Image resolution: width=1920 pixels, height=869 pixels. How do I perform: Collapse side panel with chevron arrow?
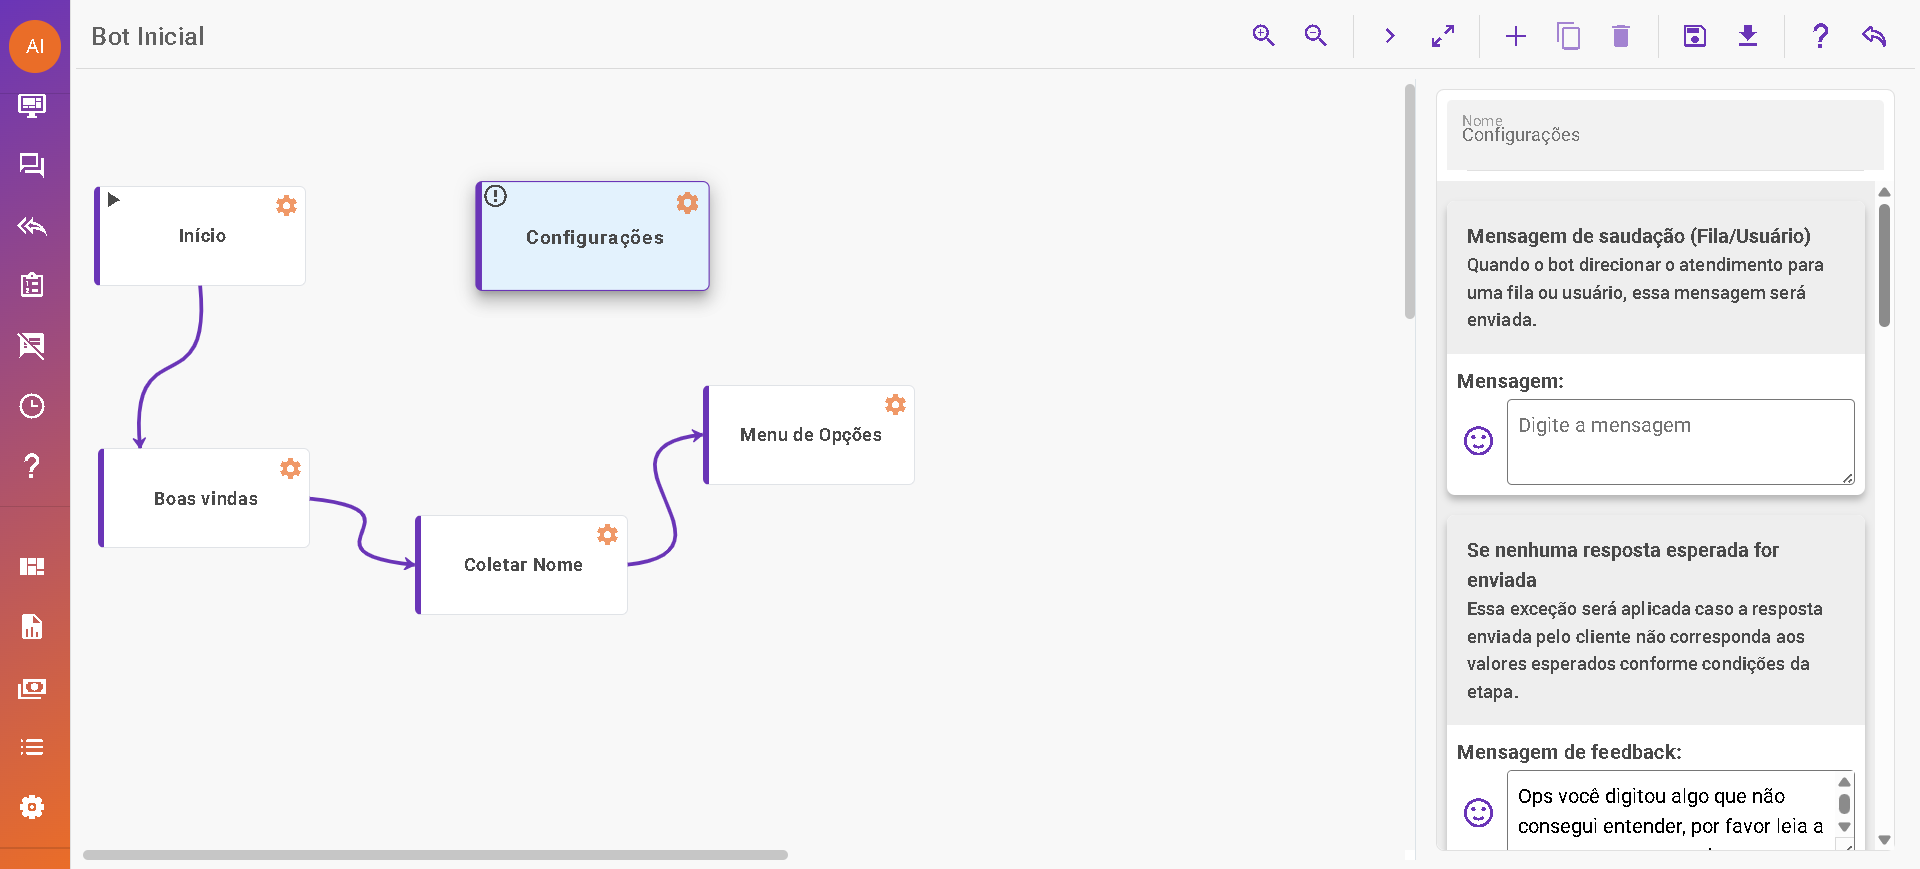(x=1389, y=36)
